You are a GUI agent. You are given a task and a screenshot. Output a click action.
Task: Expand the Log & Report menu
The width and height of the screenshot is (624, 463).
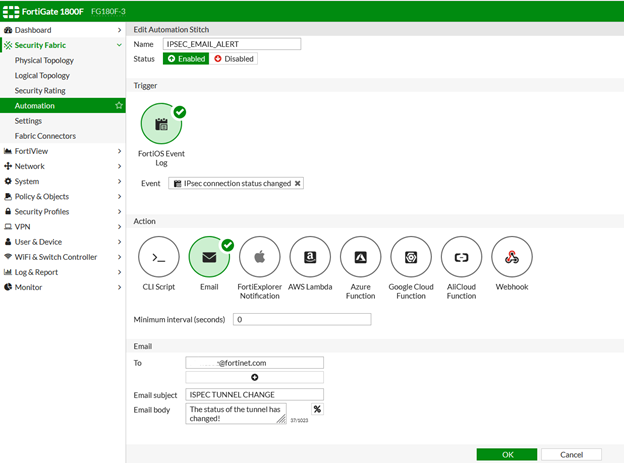tap(63, 272)
